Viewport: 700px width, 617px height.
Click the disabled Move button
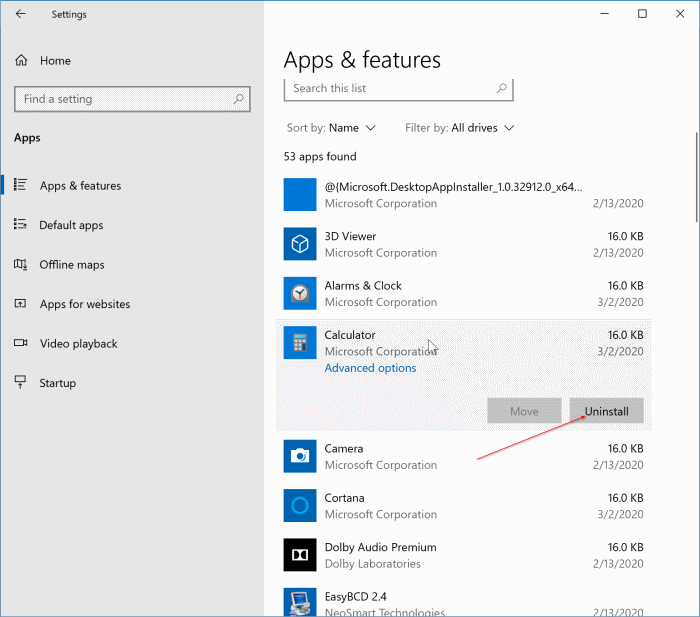(x=524, y=411)
